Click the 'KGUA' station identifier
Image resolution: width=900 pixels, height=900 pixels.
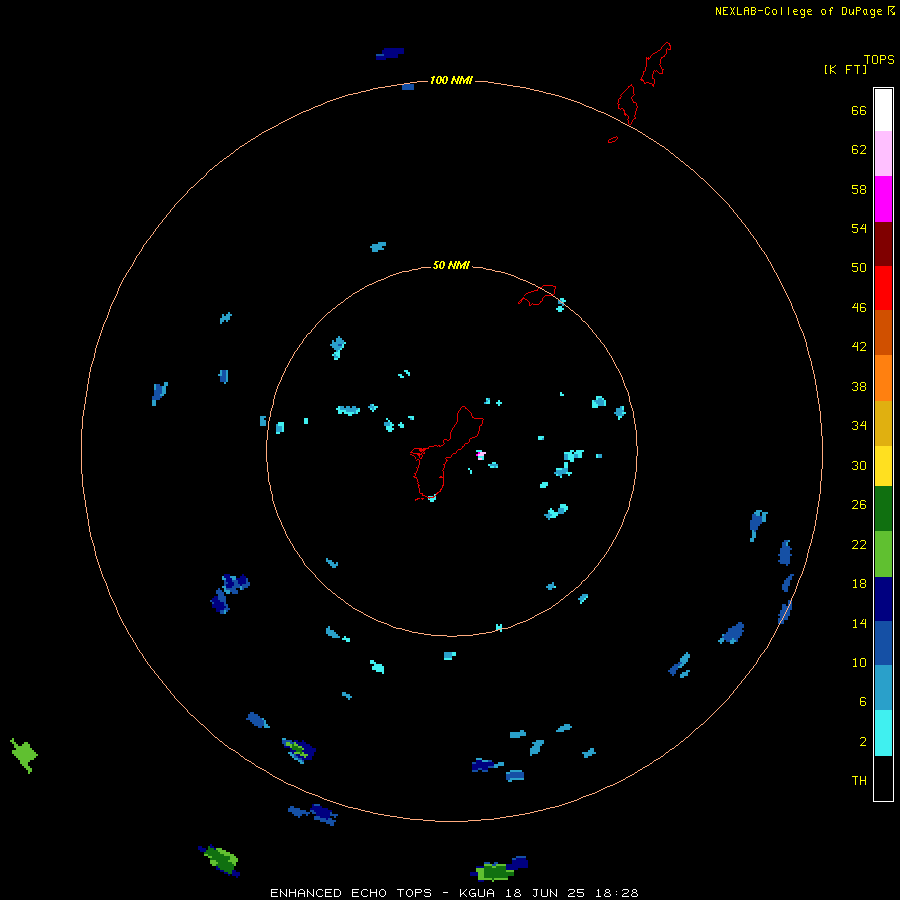[x=479, y=893]
